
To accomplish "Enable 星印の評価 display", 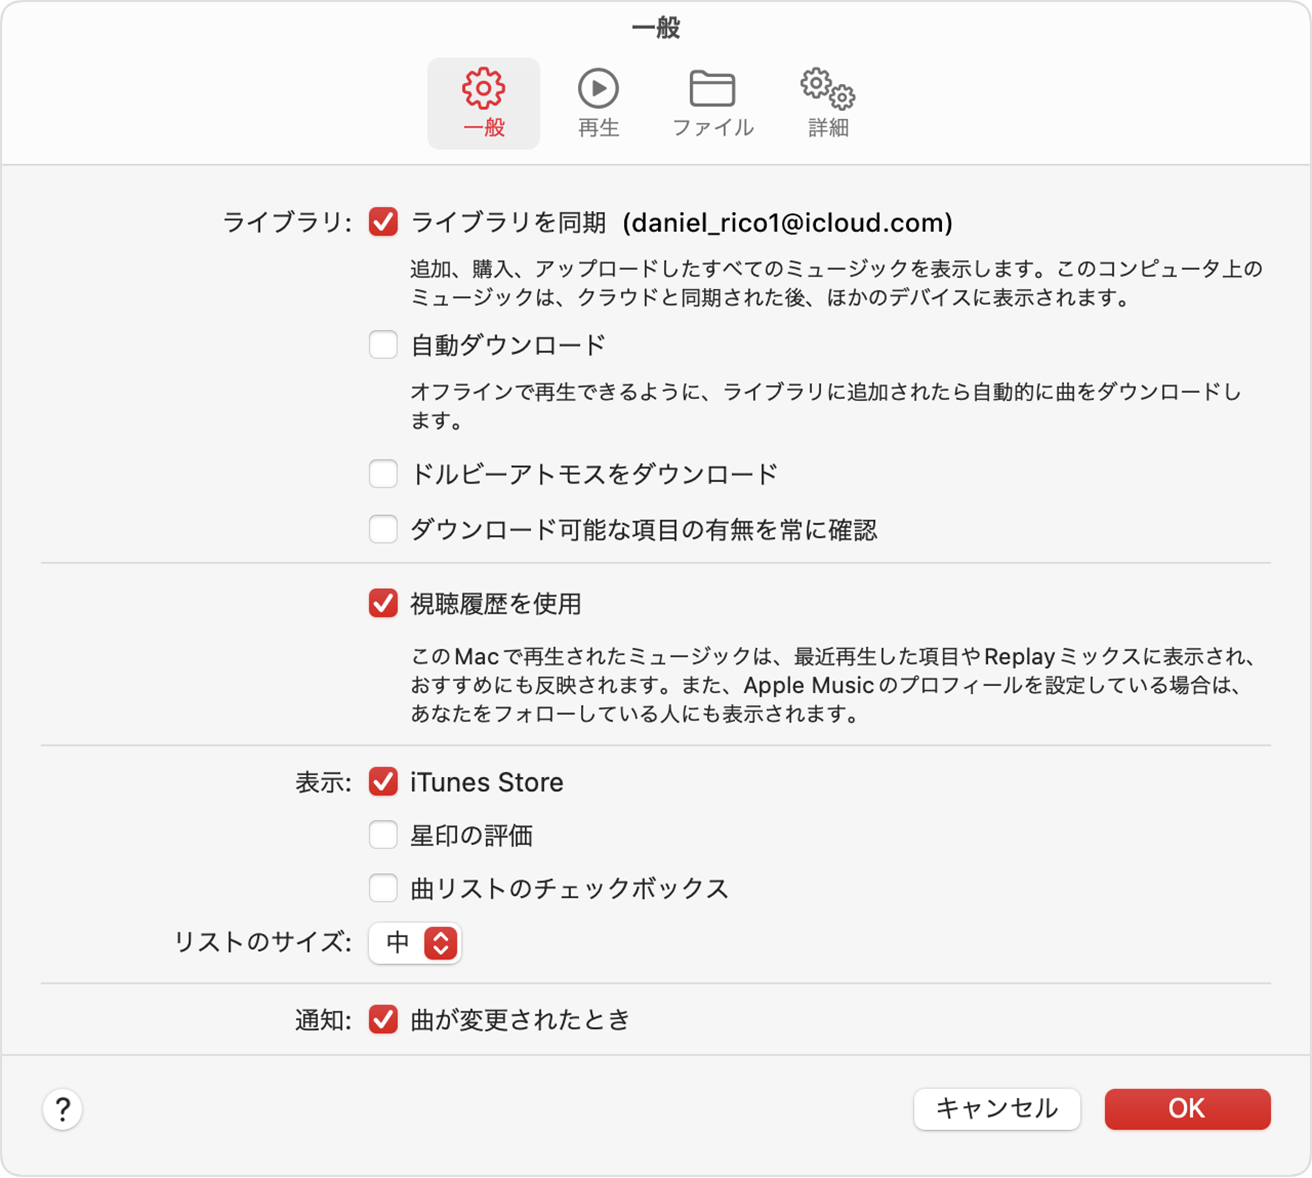I will point(383,835).
